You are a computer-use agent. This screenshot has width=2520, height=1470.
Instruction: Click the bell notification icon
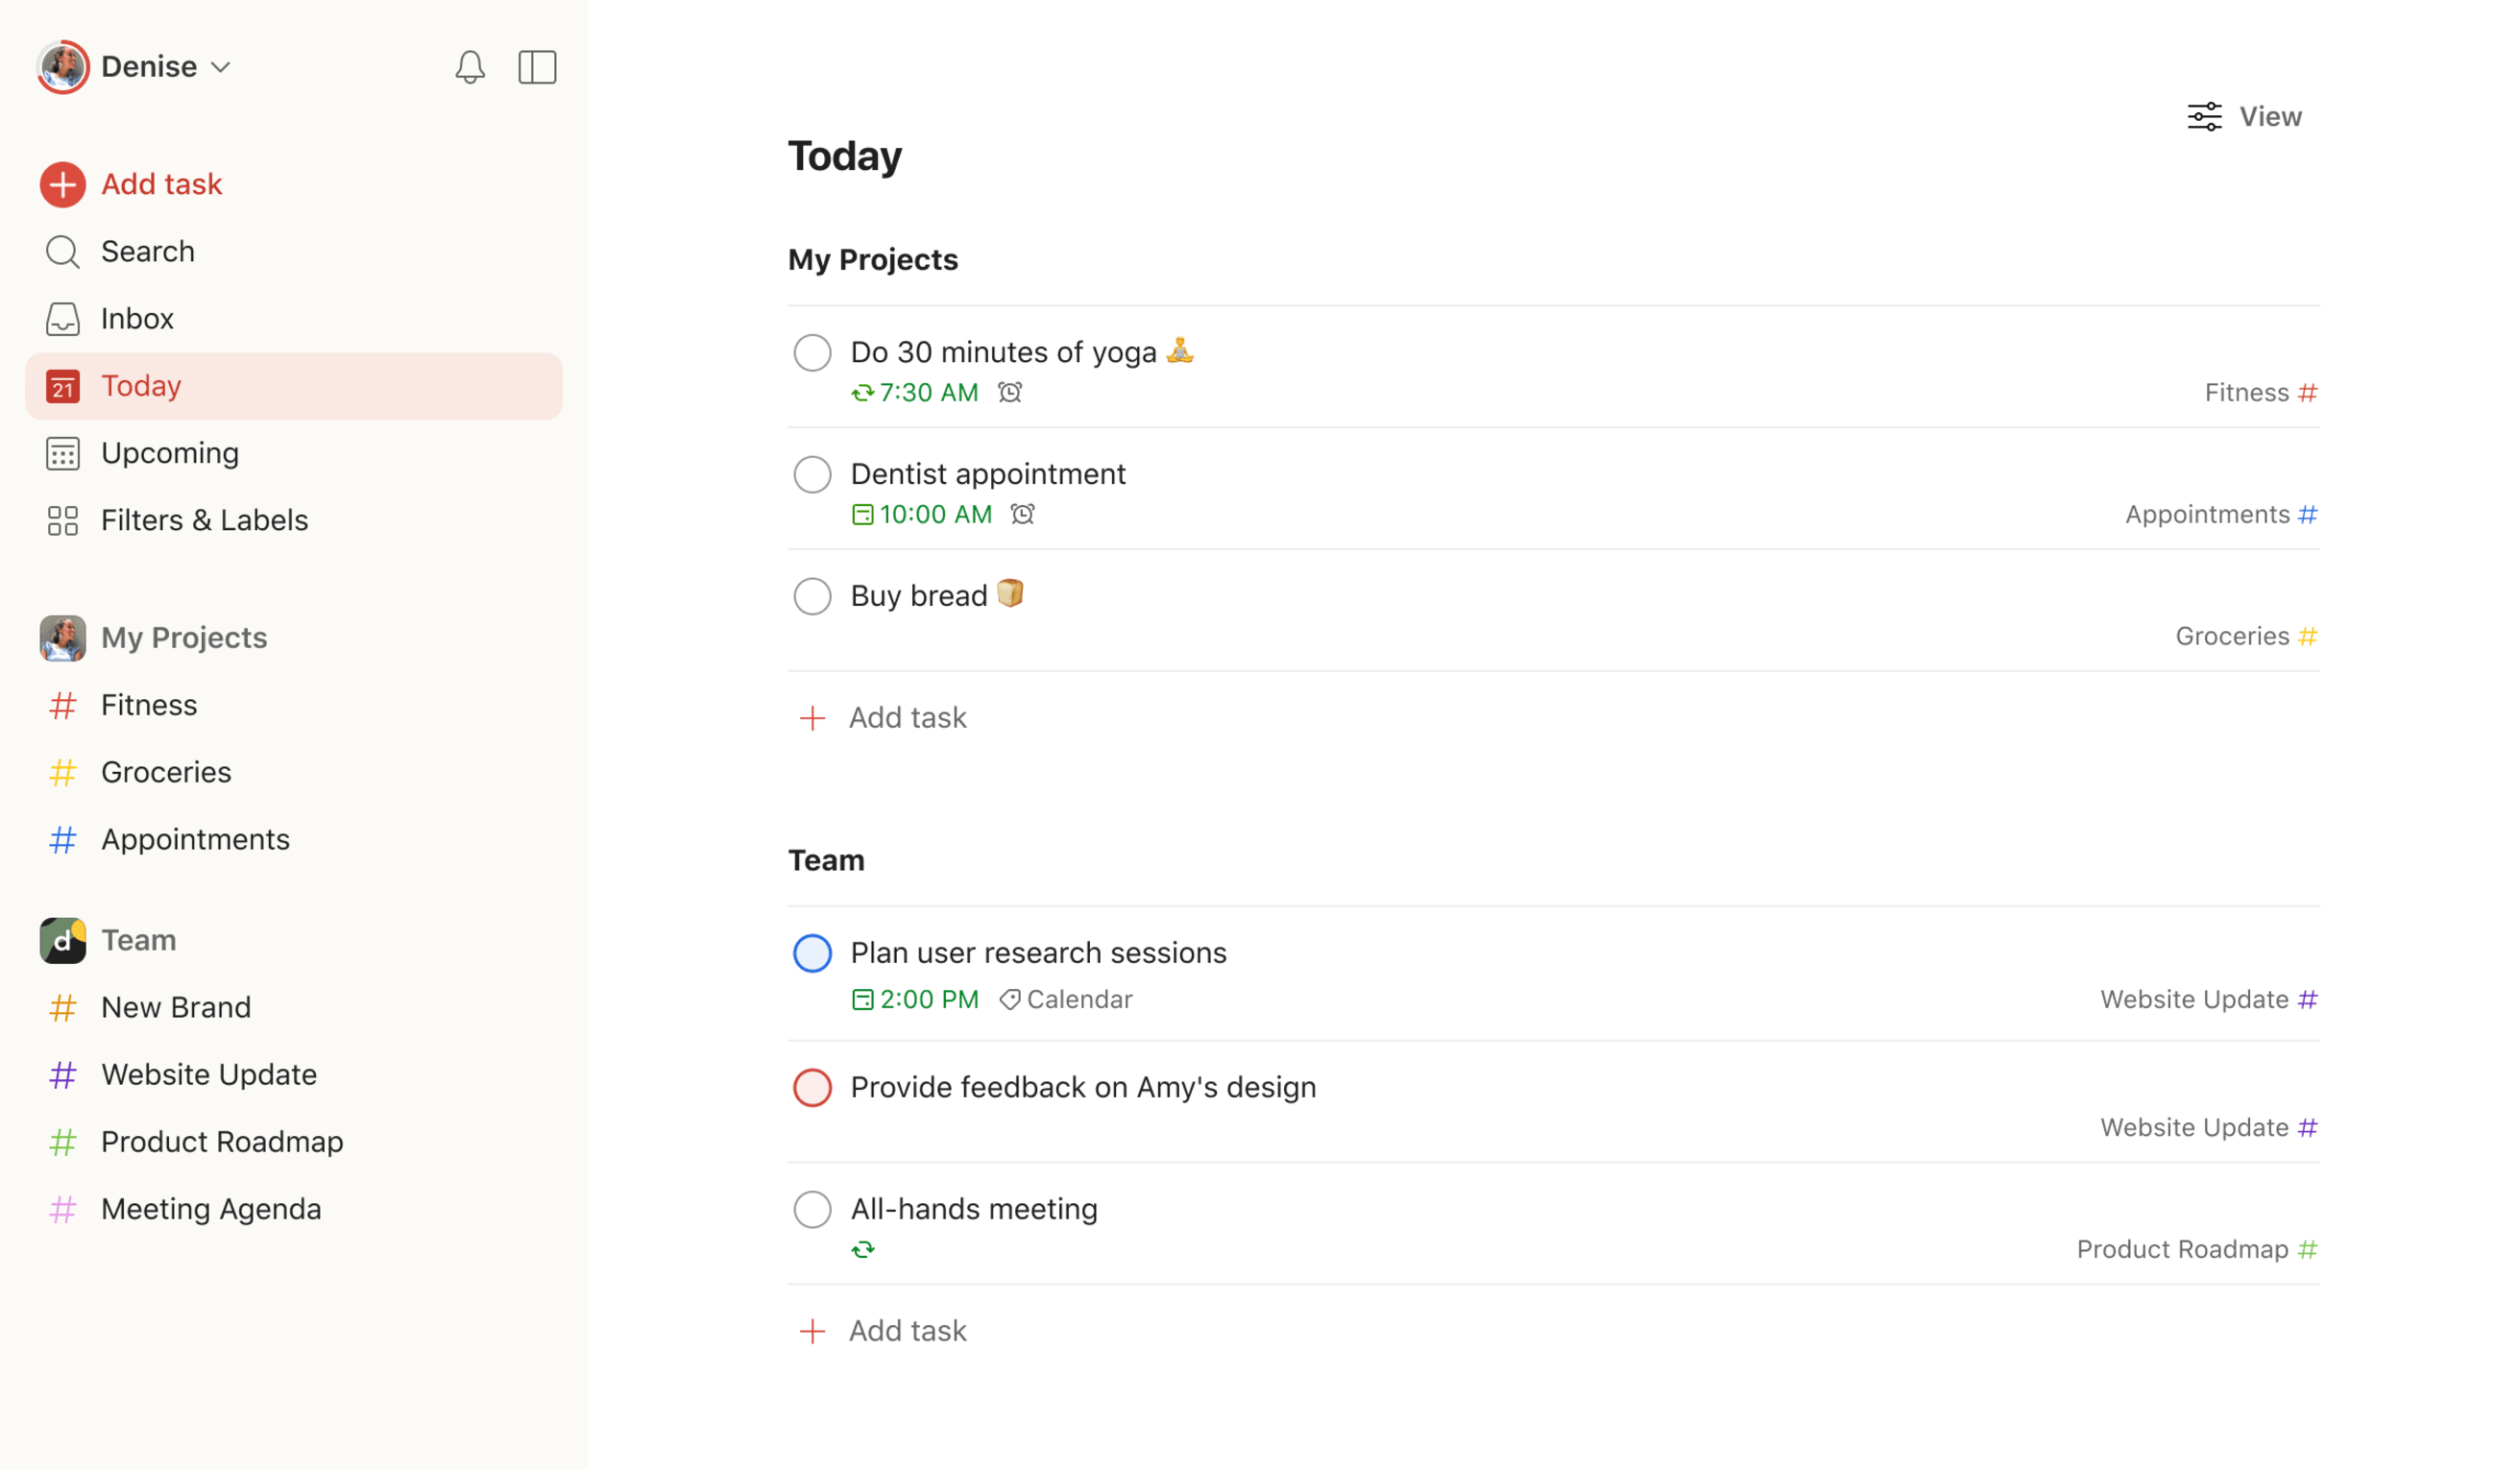(468, 66)
